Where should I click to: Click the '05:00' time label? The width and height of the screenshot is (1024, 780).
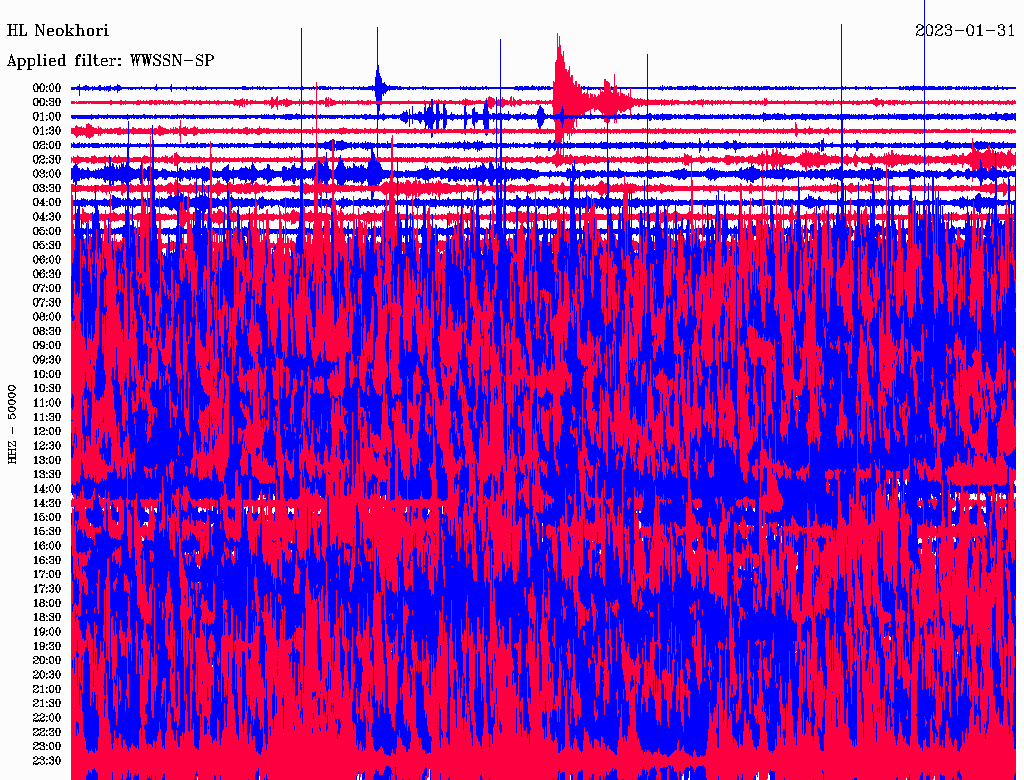[47, 231]
